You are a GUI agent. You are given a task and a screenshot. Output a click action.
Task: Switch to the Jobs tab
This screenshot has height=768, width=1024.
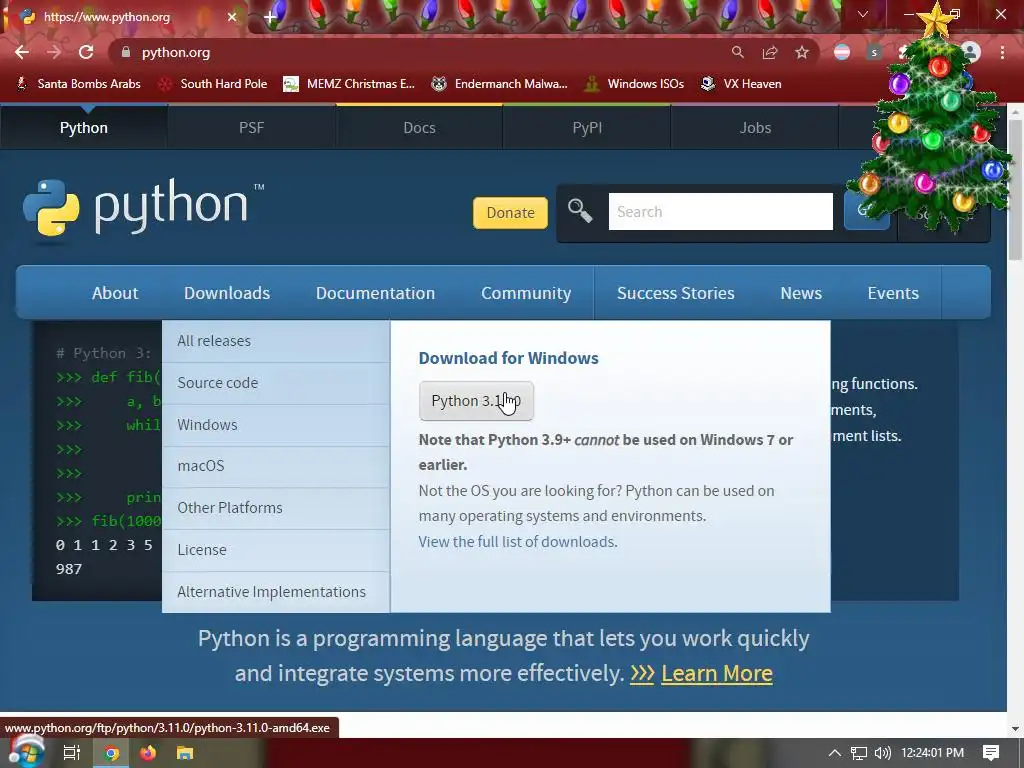pos(755,127)
